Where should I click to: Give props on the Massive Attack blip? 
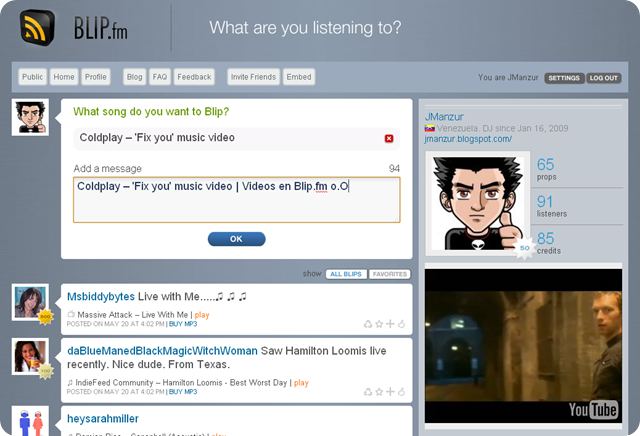[x=401, y=324]
